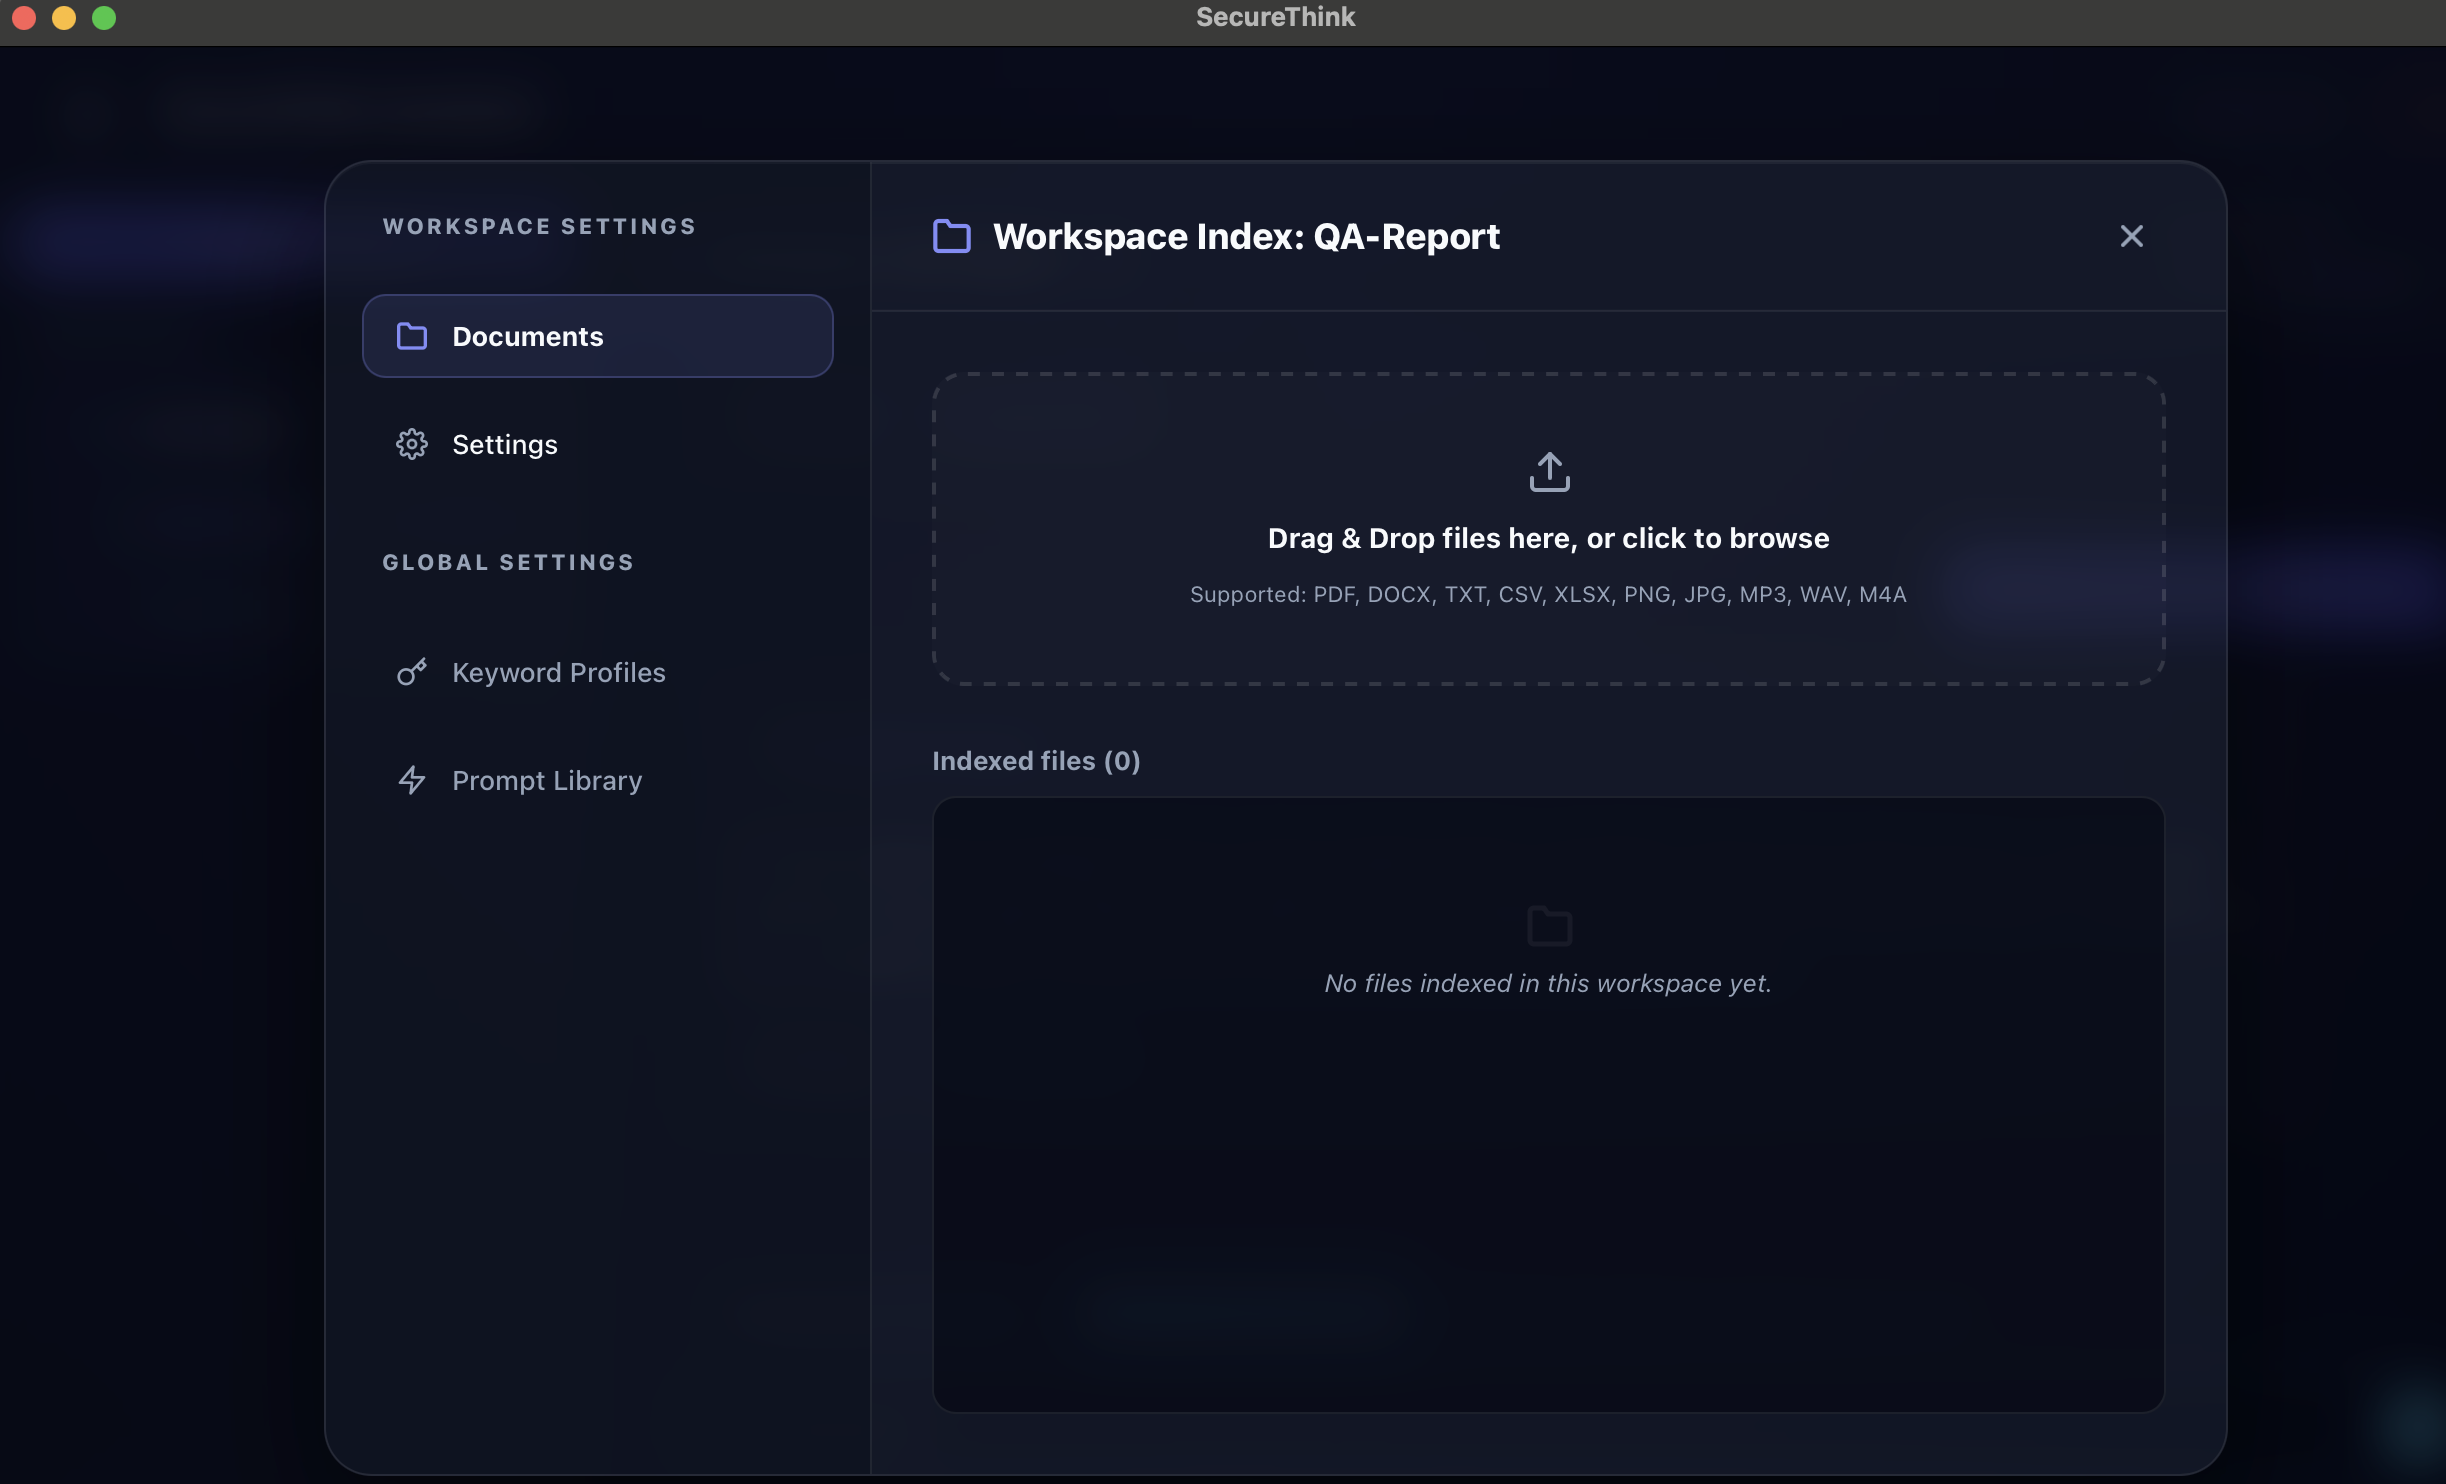Maximize SecureThink with the green button
This screenshot has height=1484, width=2446.
(x=104, y=18)
